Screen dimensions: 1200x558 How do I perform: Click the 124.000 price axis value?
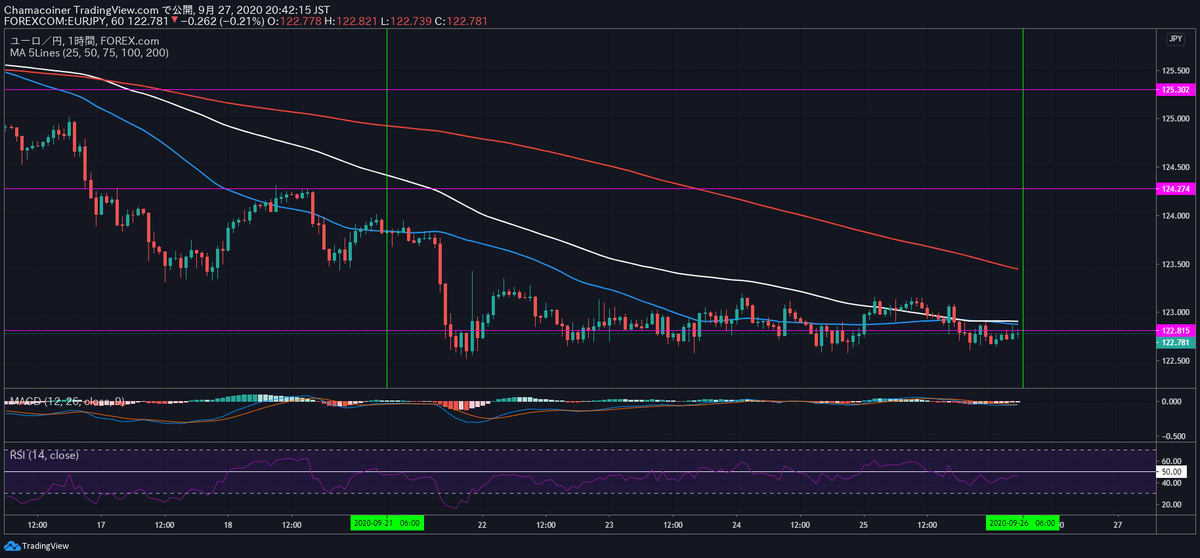(x=1176, y=215)
